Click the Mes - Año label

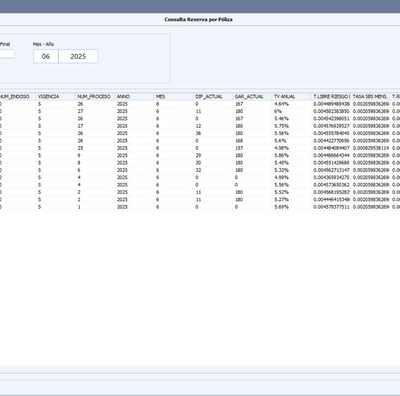click(43, 44)
